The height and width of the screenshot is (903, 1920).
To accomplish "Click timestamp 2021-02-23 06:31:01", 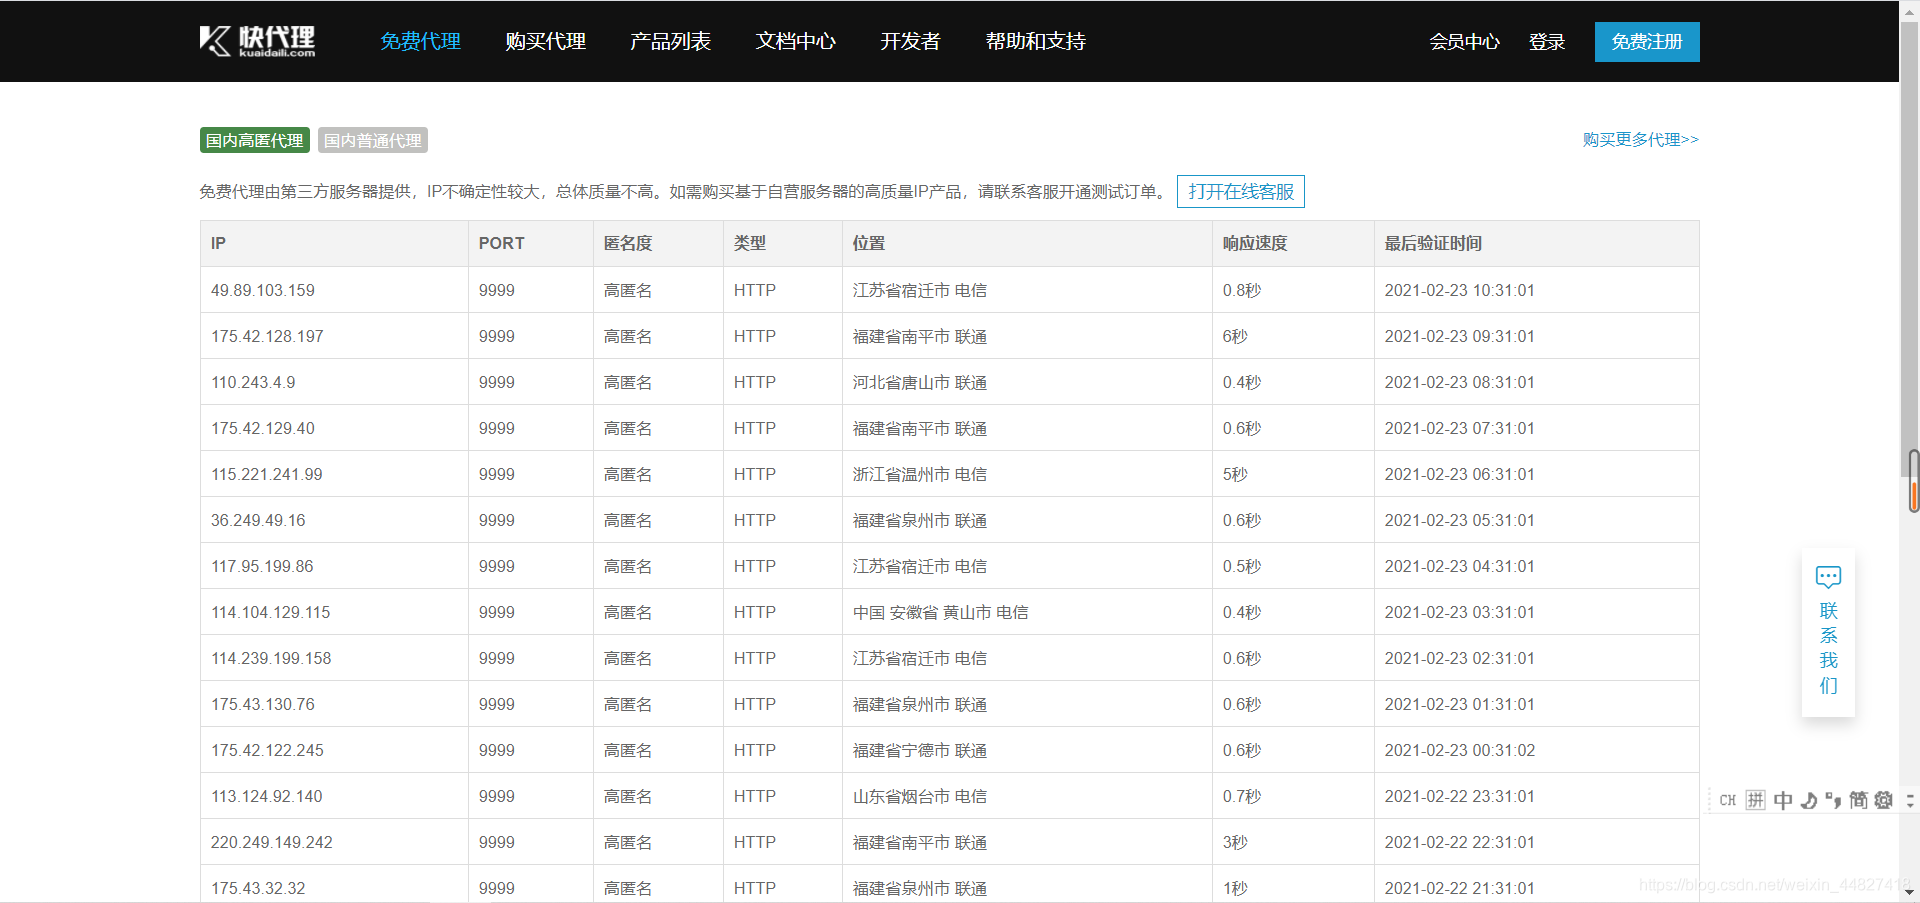I will pos(1460,474).
